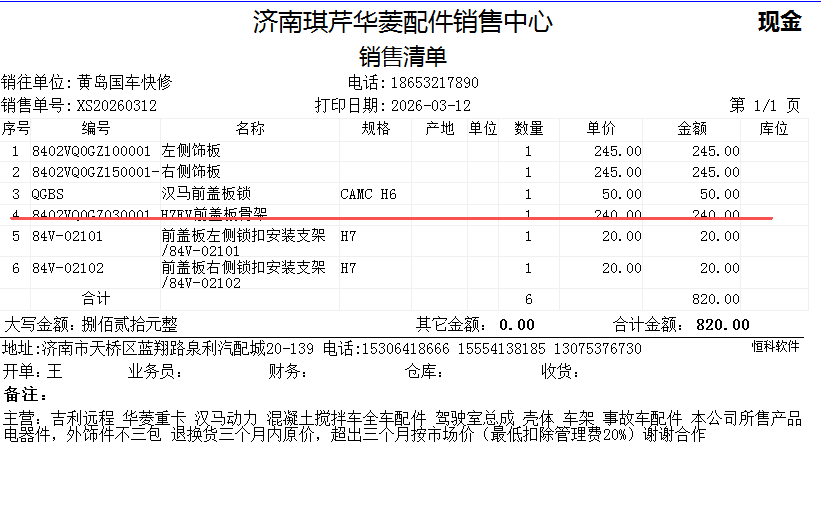Select the order number XS20260312
The height and width of the screenshot is (515, 821).
coord(116,106)
